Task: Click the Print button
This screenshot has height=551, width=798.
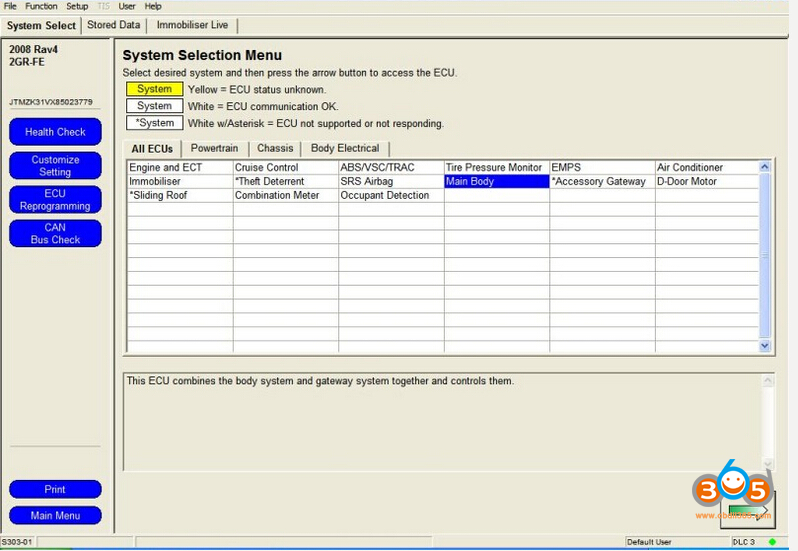Action: coord(55,489)
